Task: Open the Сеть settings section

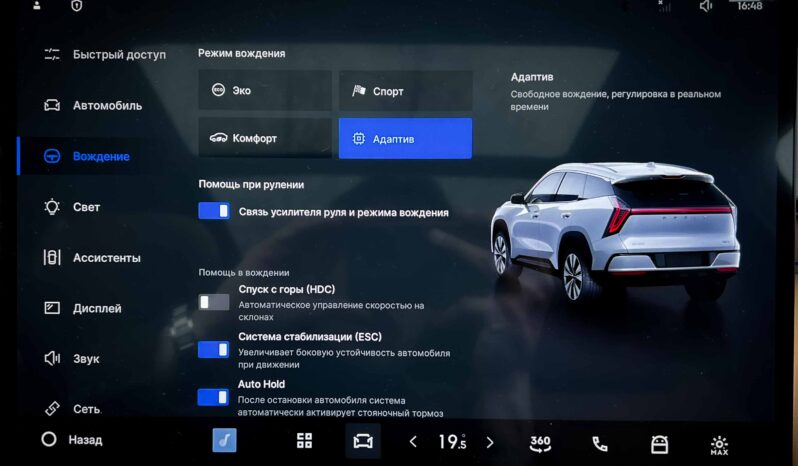Action: pos(72,409)
